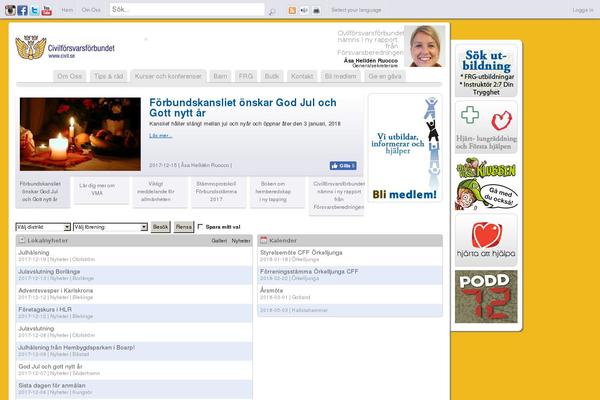Open the Bli medlem! promo banner
Screen dimensions: 600x400
pos(405,148)
